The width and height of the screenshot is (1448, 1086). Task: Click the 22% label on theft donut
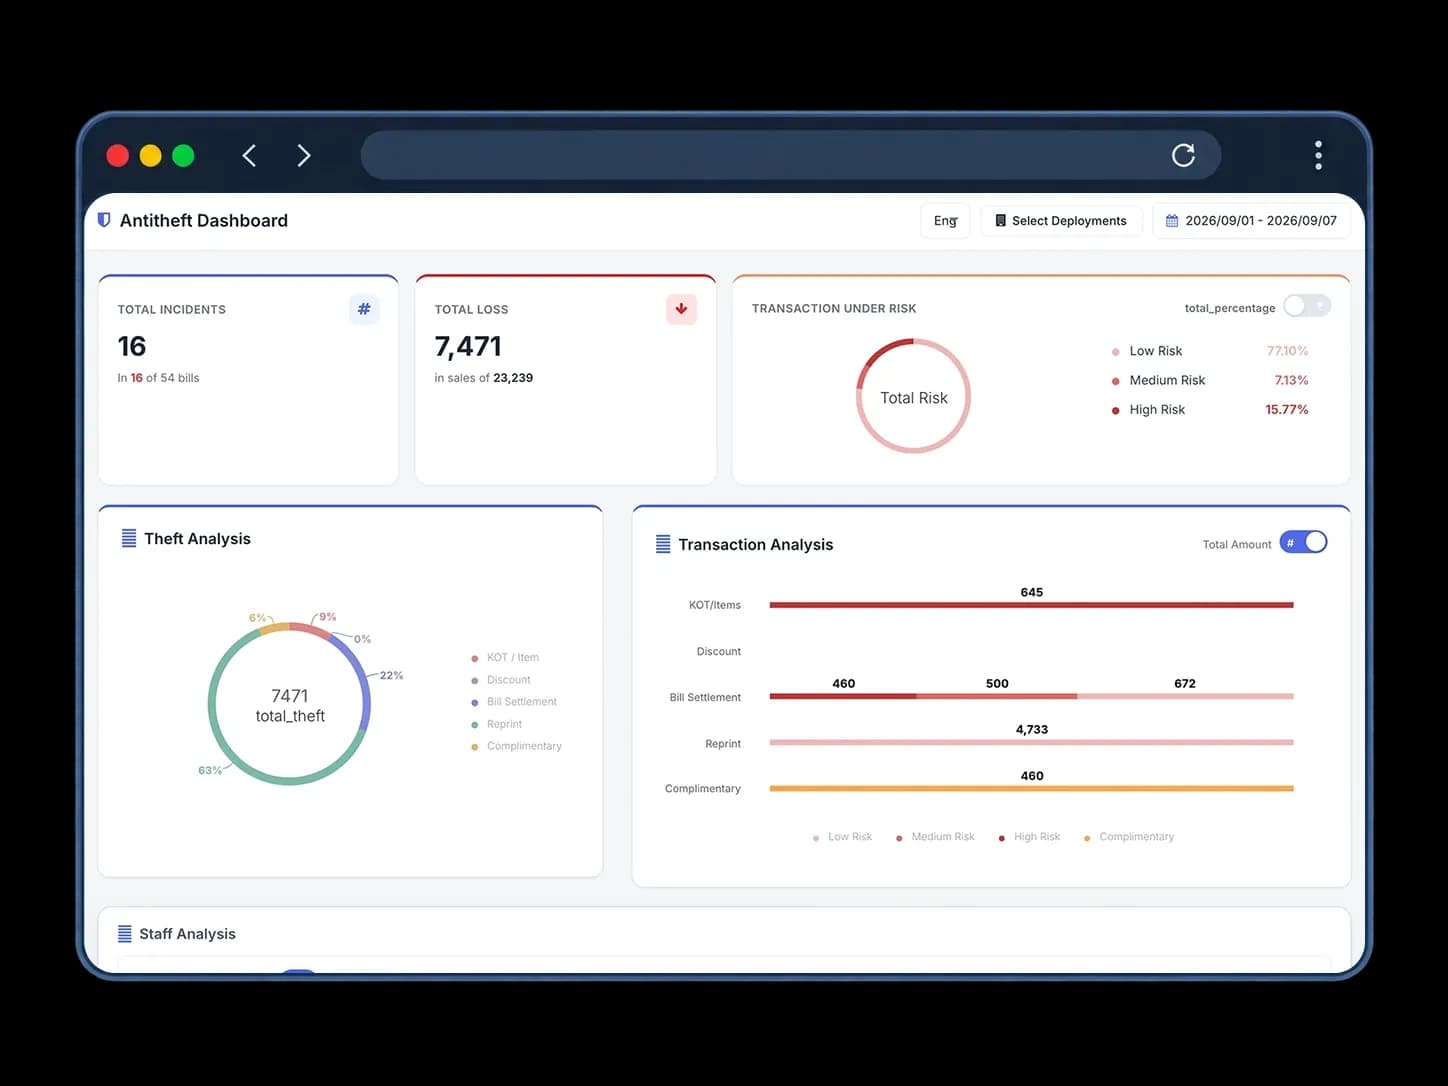391,675
